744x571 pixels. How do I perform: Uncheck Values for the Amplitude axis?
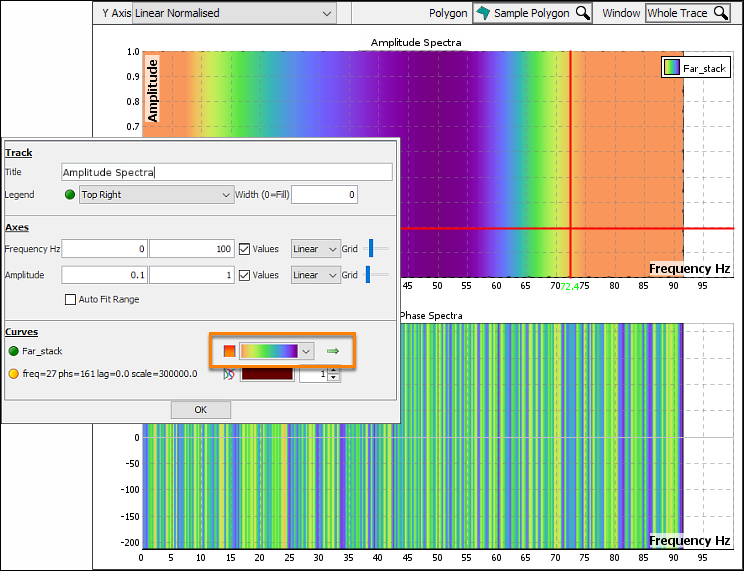click(244, 275)
